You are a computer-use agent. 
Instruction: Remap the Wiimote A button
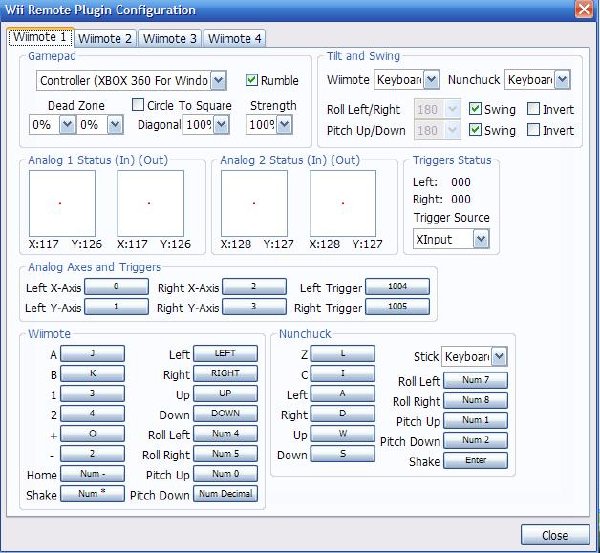click(92, 354)
